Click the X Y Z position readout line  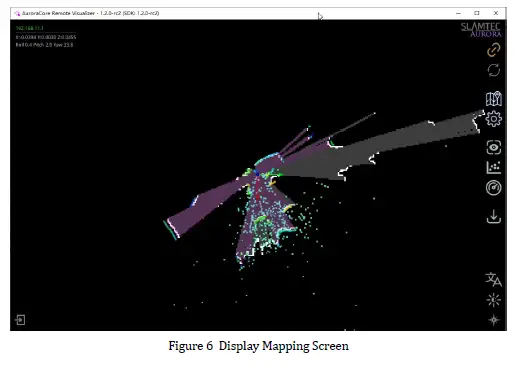click(x=46, y=37)
